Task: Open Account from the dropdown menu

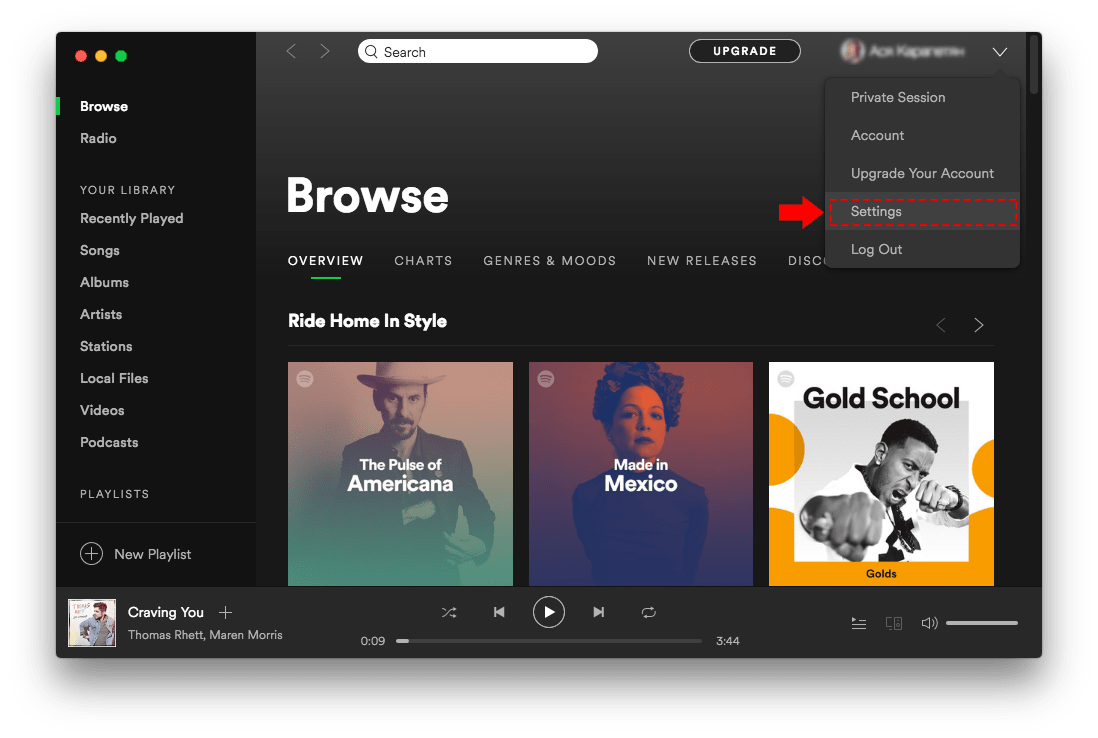Action: [922, 136]
